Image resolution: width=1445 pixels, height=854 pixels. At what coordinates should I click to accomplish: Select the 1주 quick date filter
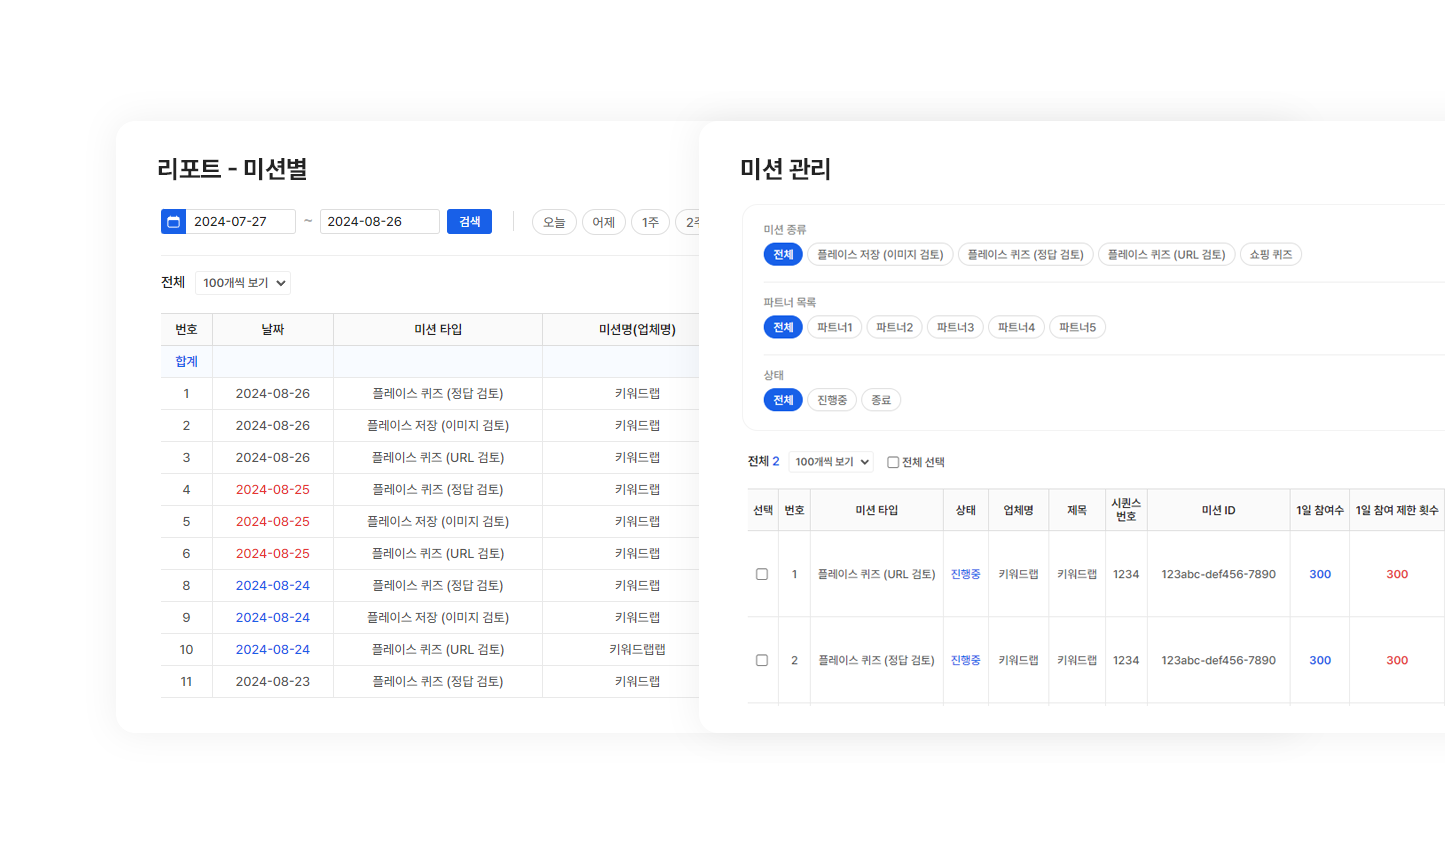coord(650,222)
